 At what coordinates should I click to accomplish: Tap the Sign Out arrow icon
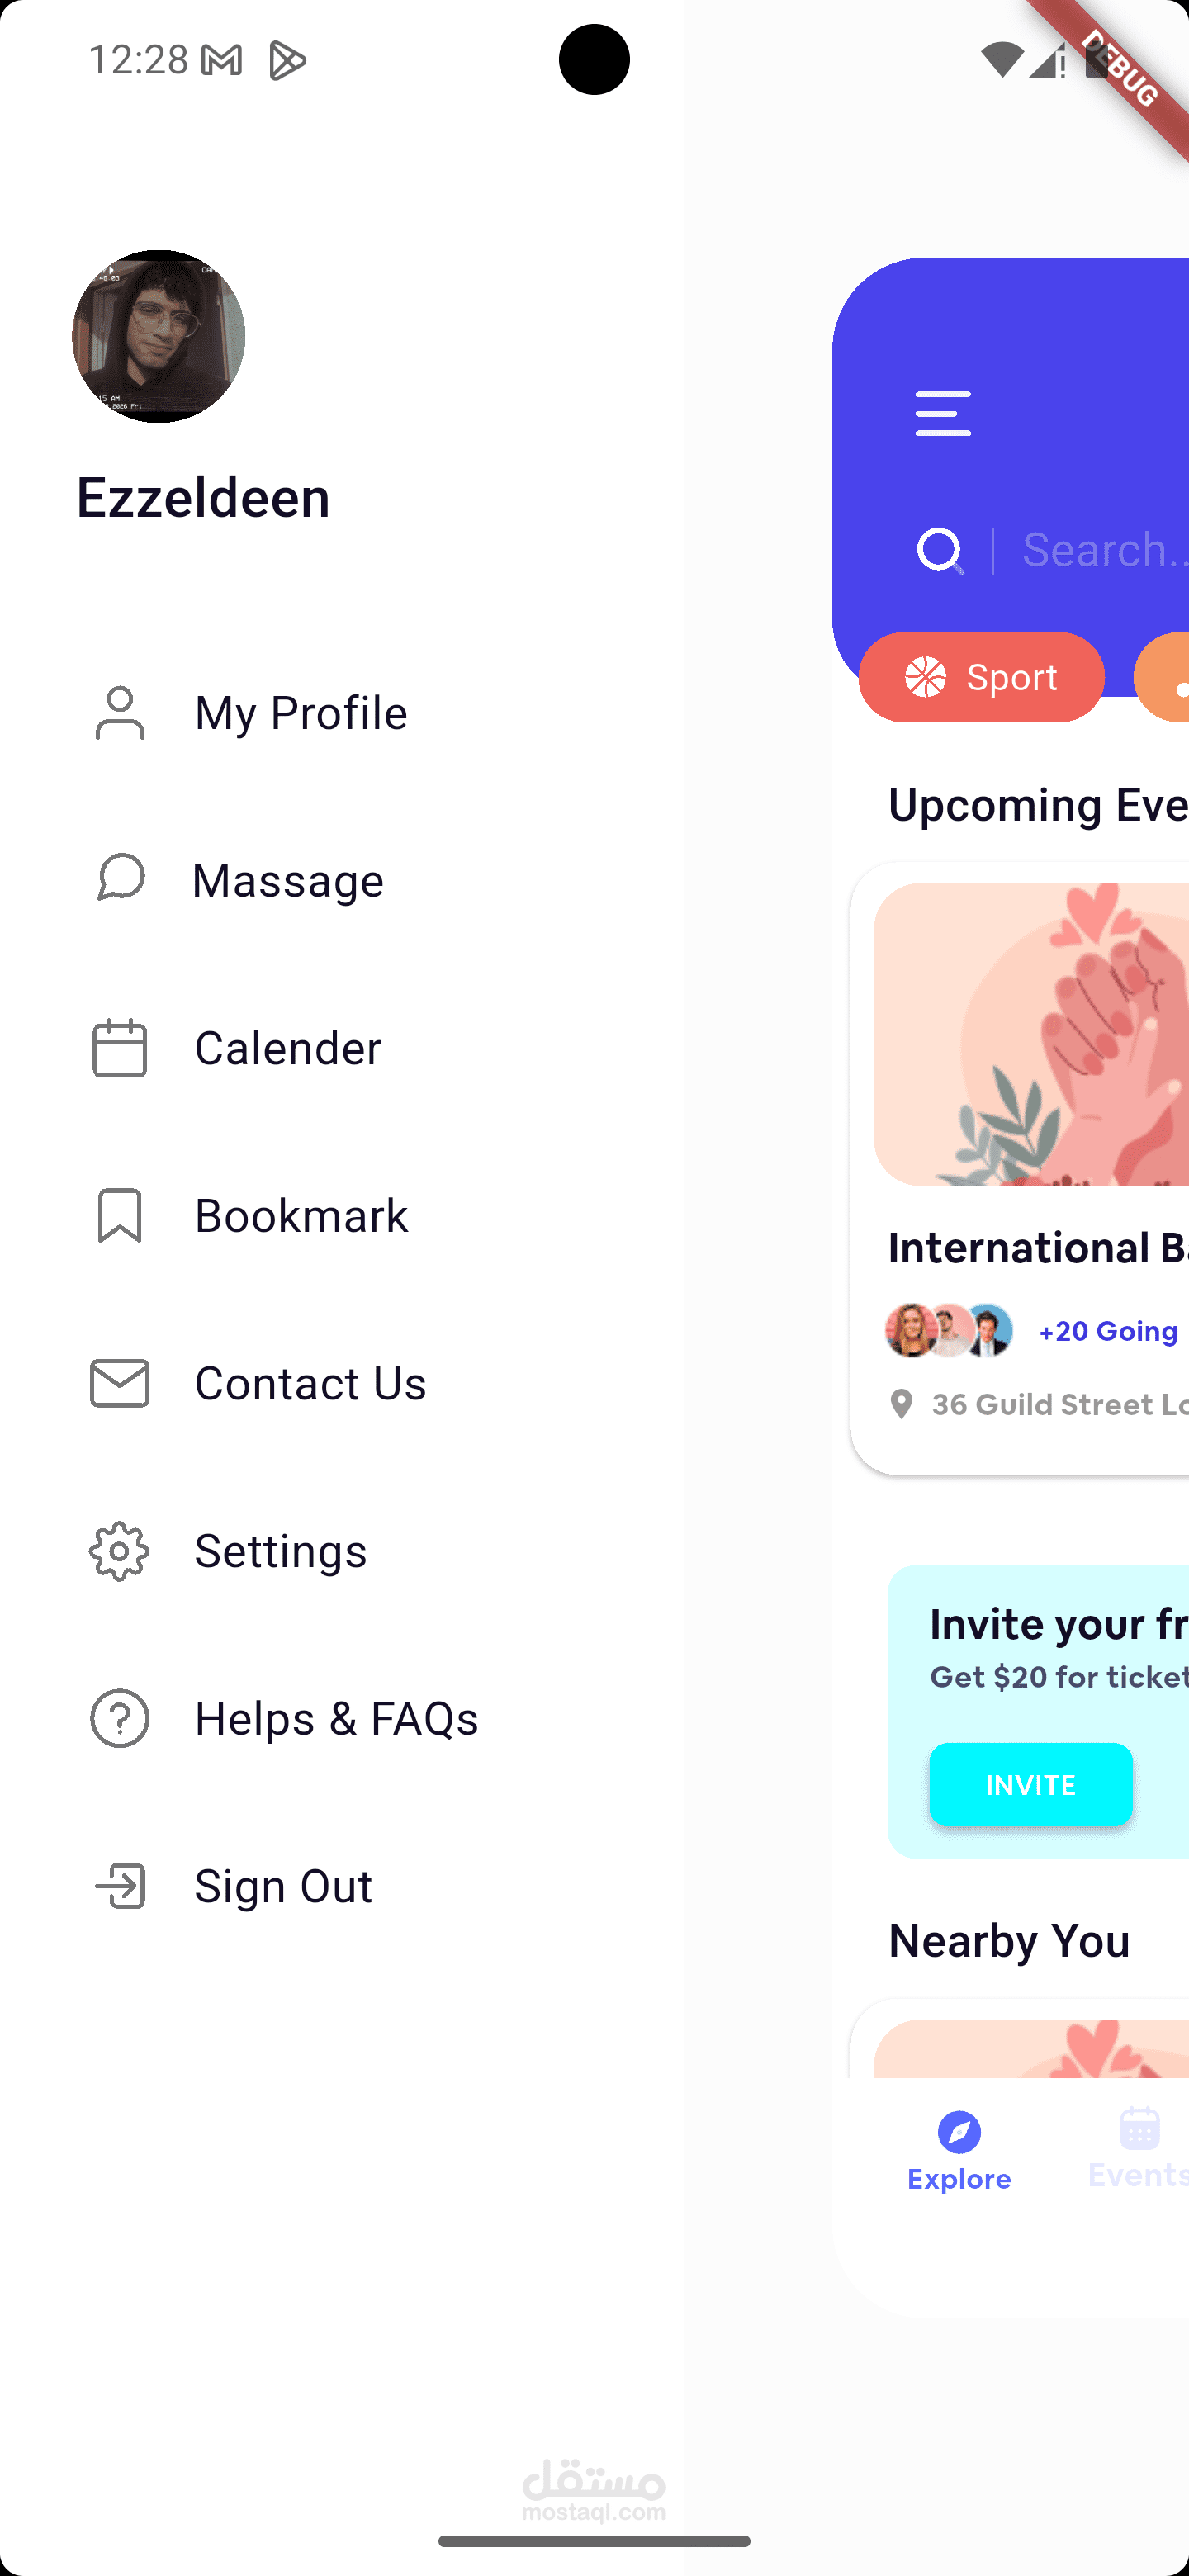click(x=120, y=1886)
